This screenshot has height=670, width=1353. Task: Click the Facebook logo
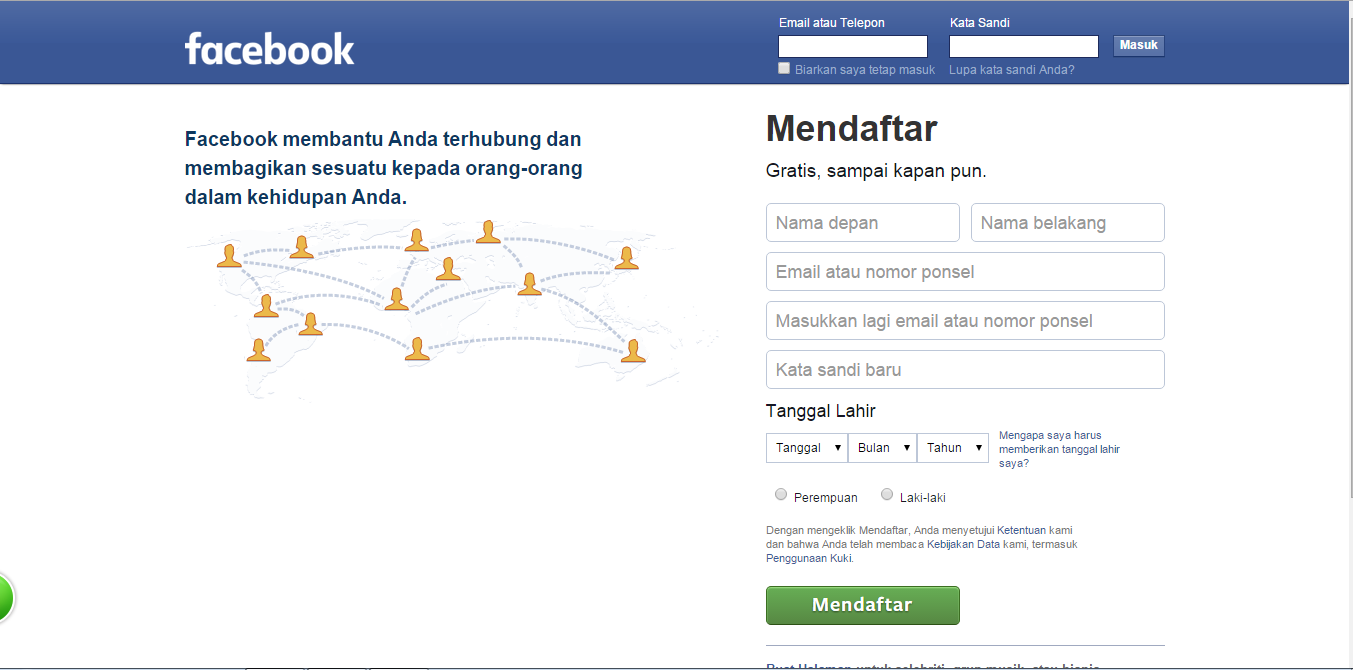[270, 49]
